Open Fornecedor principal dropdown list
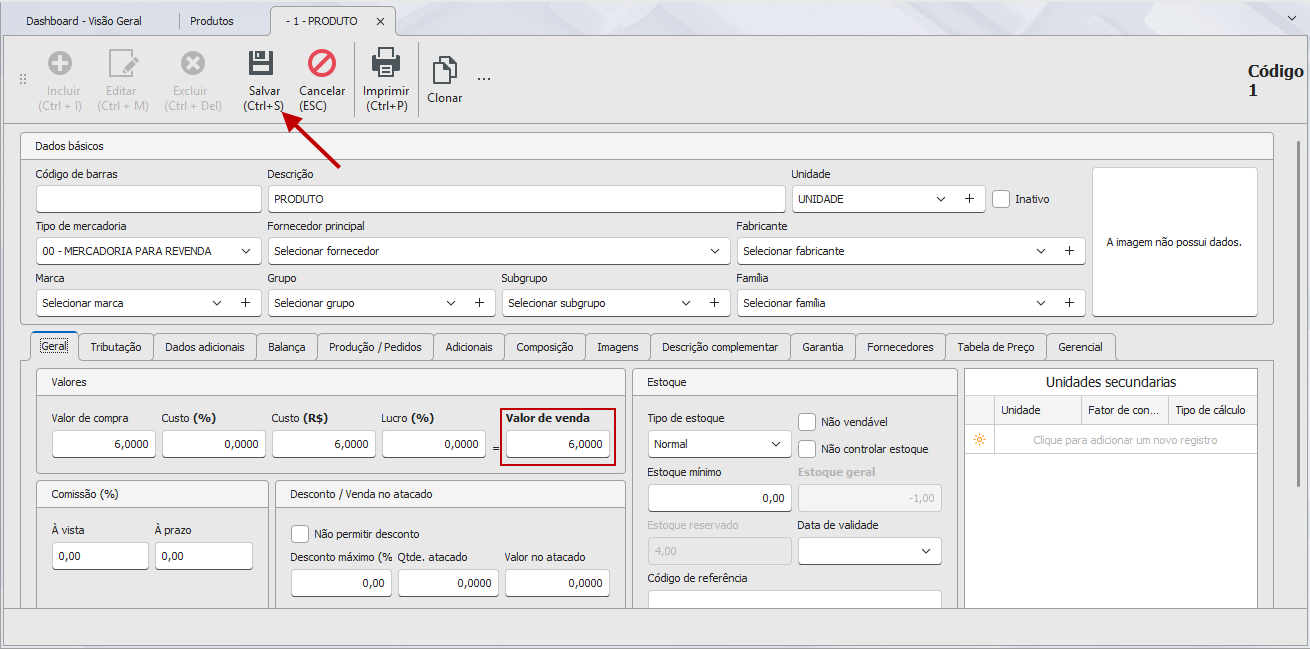 click(x=715, y=251)
